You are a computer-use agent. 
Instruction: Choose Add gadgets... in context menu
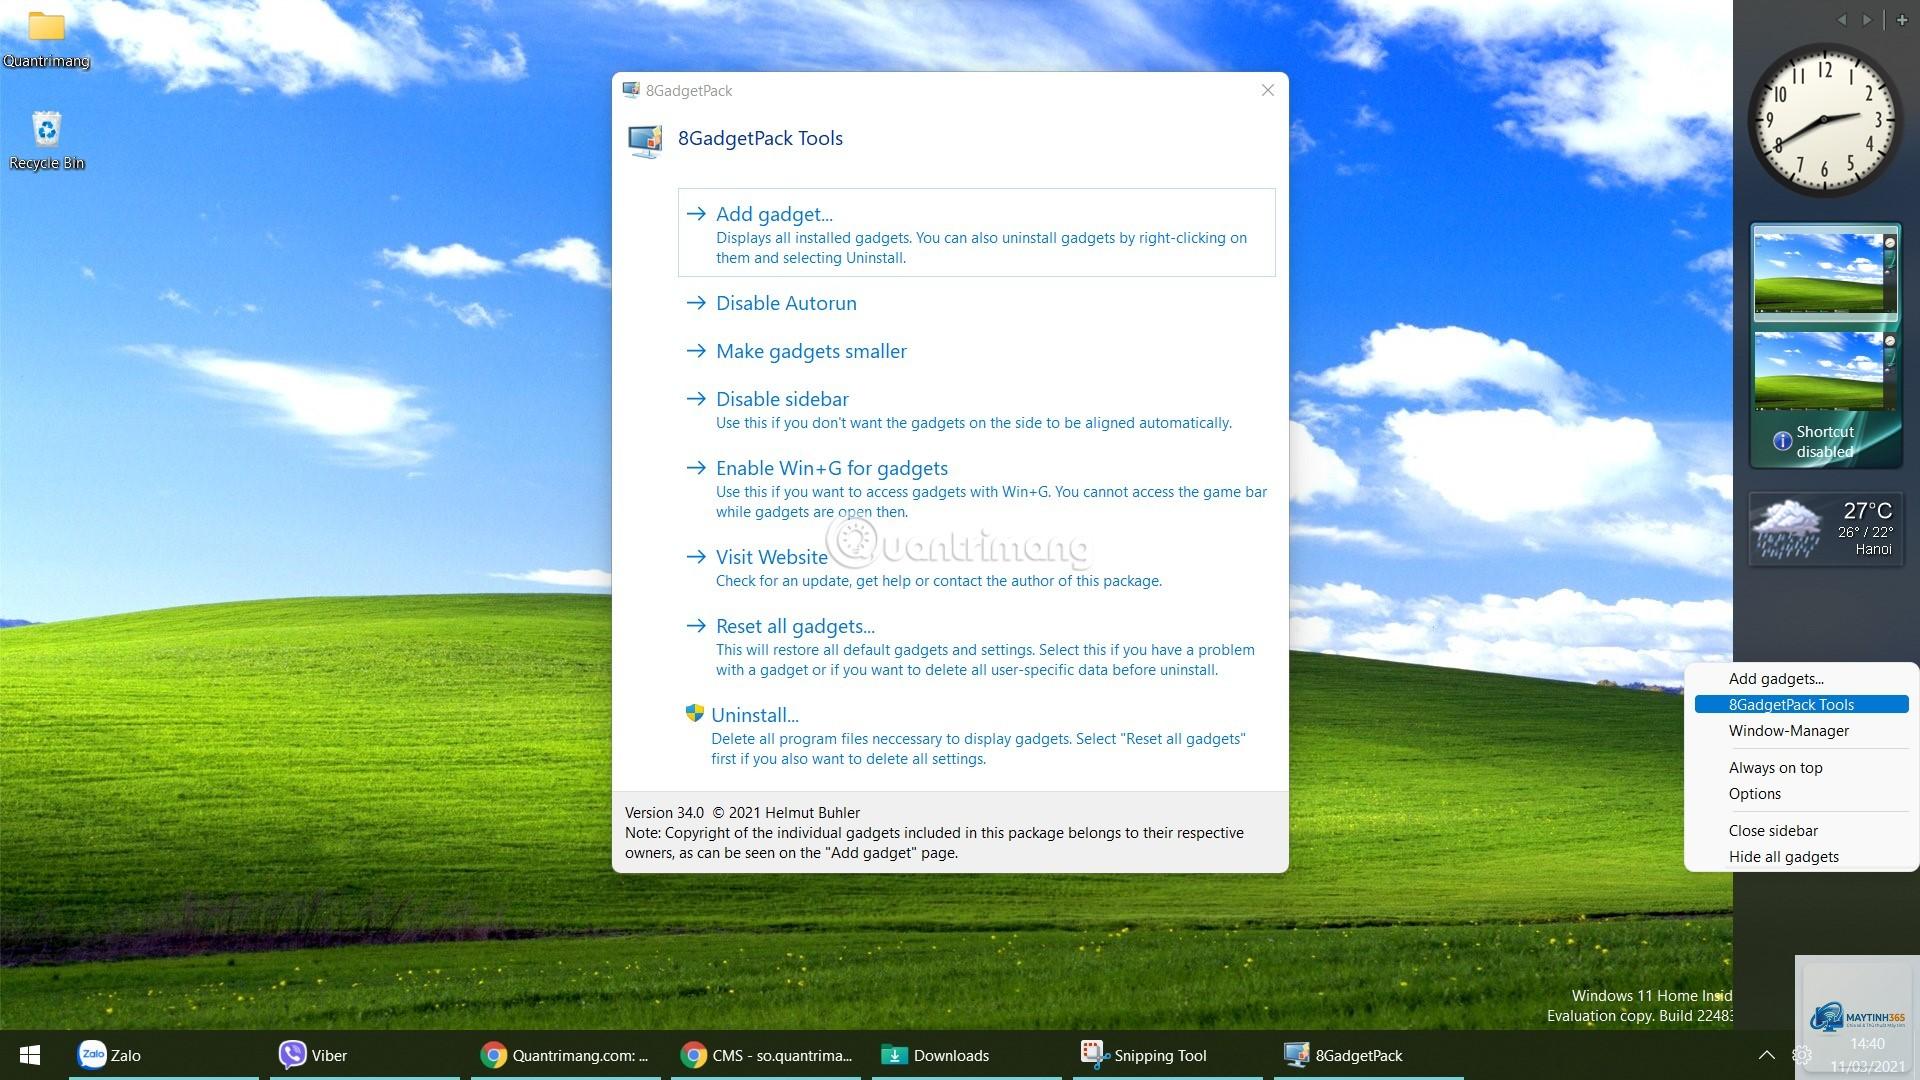point(1801,678)
